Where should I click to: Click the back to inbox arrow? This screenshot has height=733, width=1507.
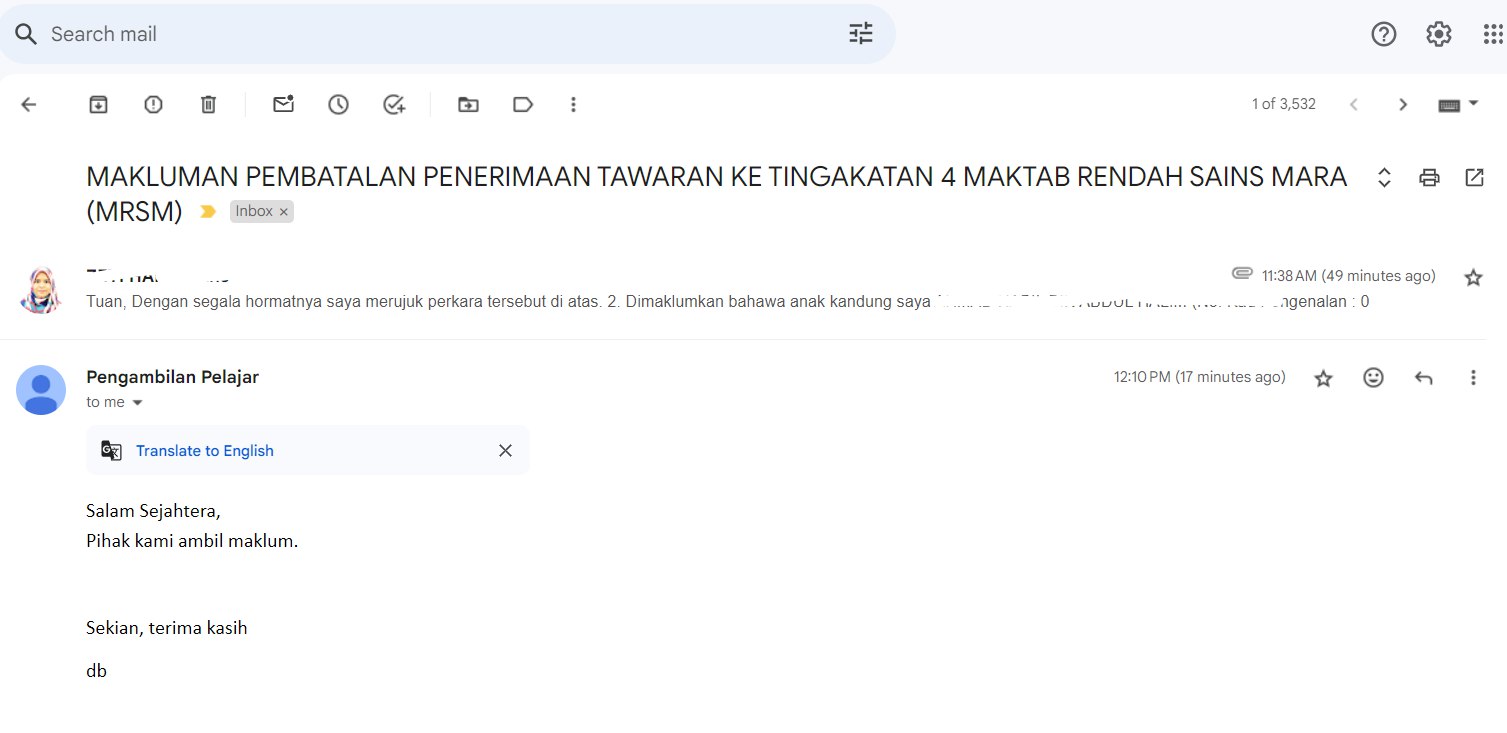(x=29, y=104)
